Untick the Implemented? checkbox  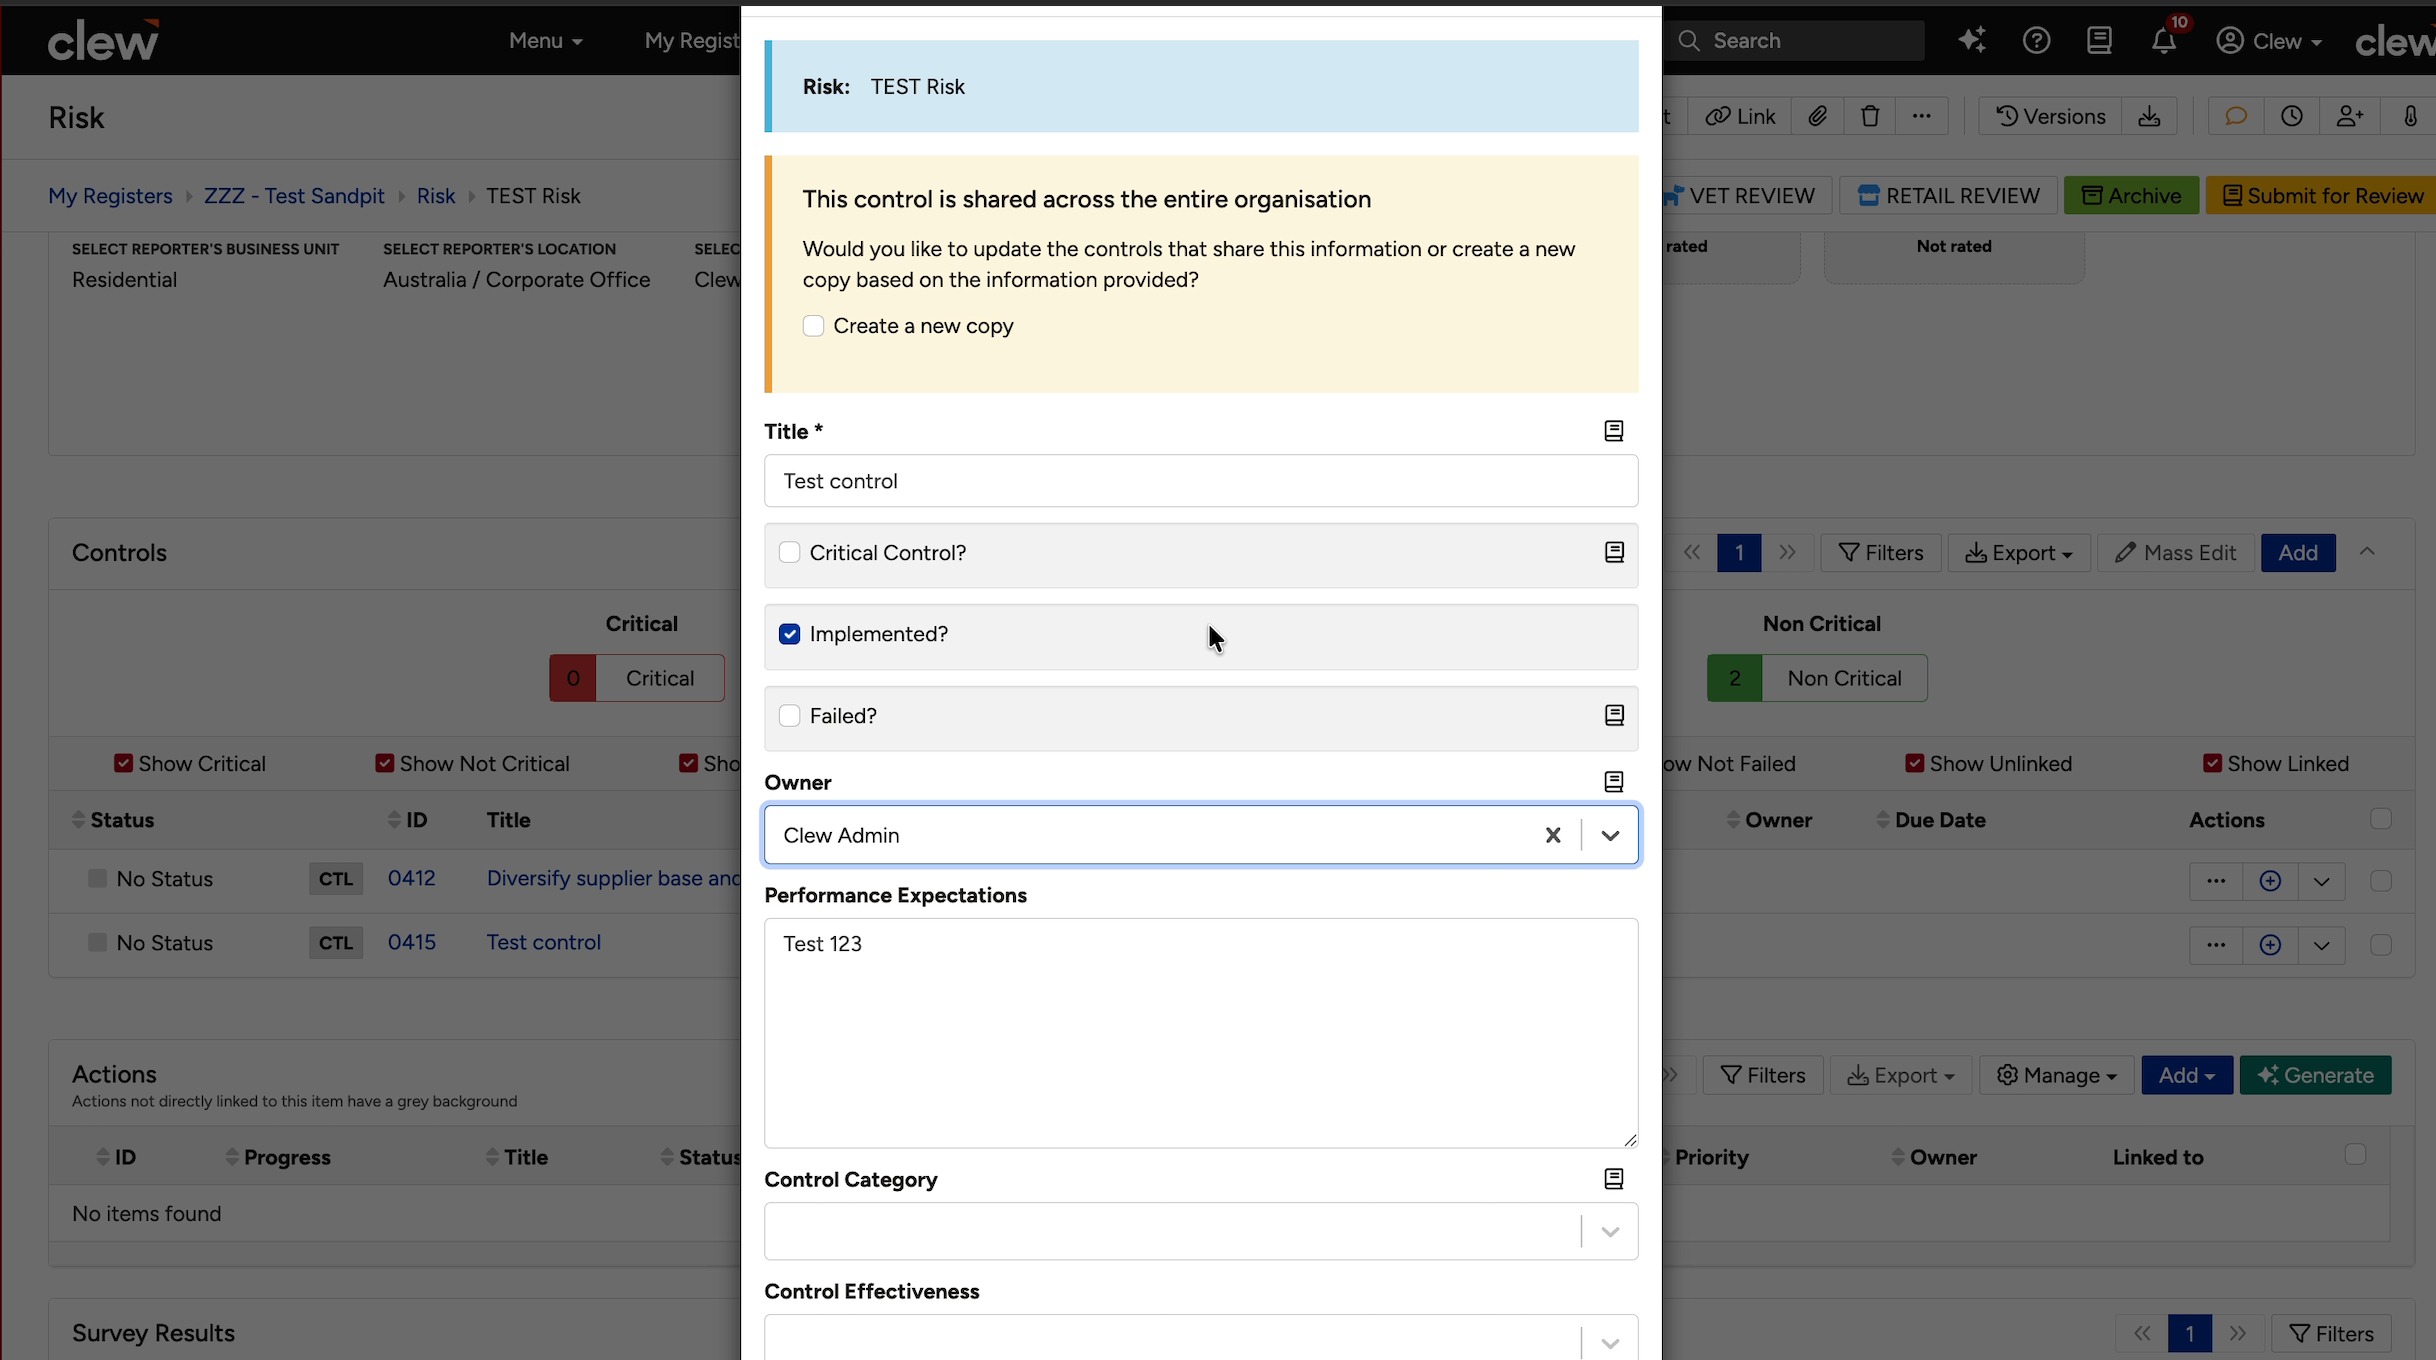point(789,634)
